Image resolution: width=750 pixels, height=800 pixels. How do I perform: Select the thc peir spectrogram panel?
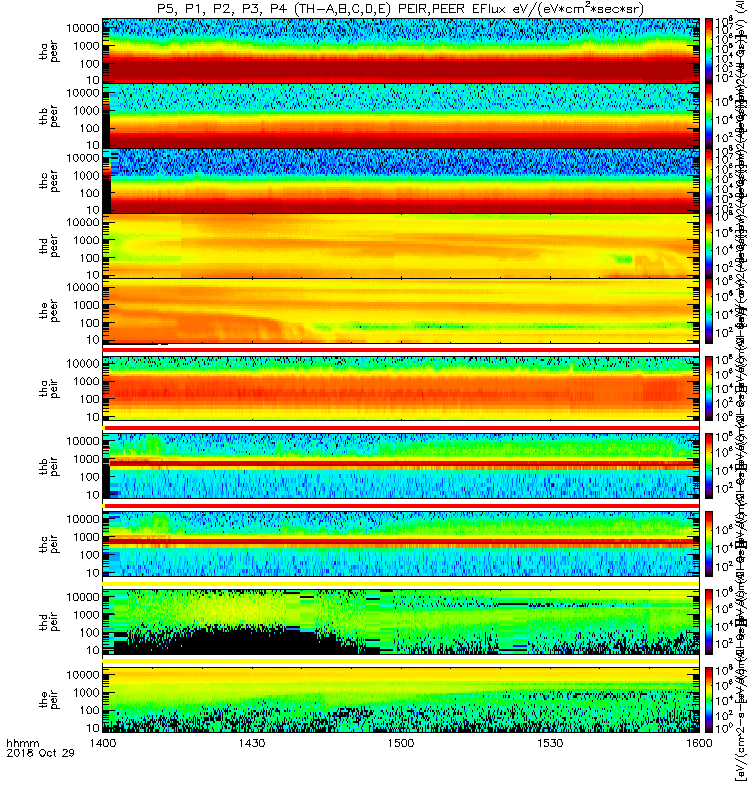401,544
